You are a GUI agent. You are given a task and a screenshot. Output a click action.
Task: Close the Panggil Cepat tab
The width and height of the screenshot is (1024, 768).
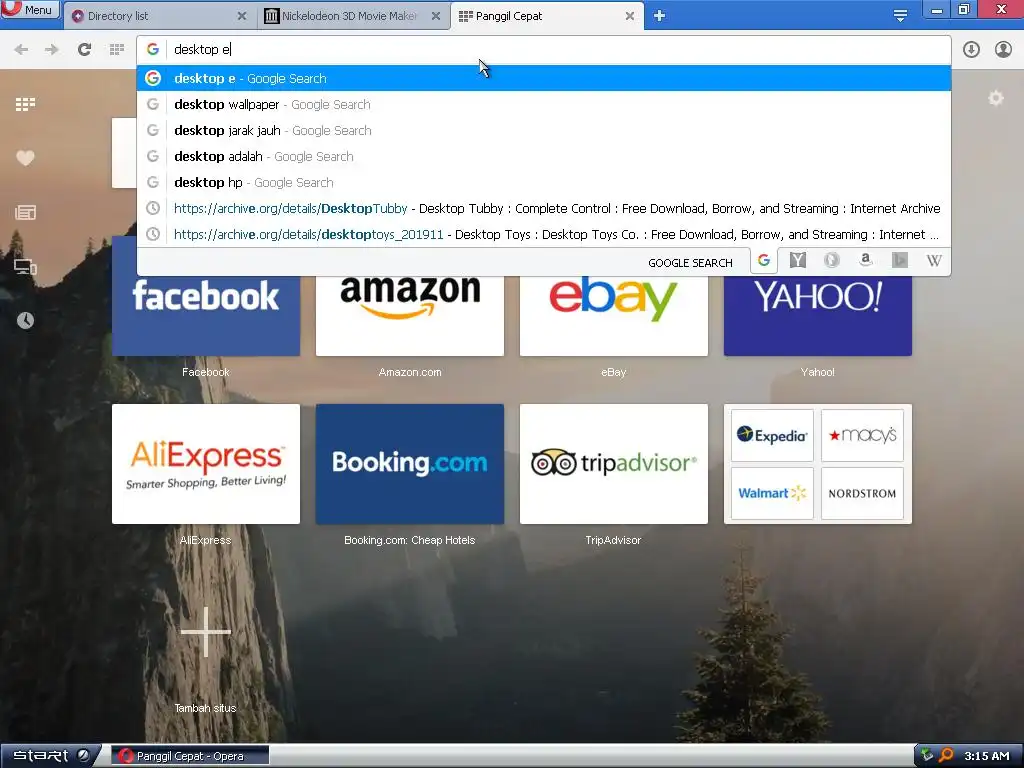[x=630, y=16]
